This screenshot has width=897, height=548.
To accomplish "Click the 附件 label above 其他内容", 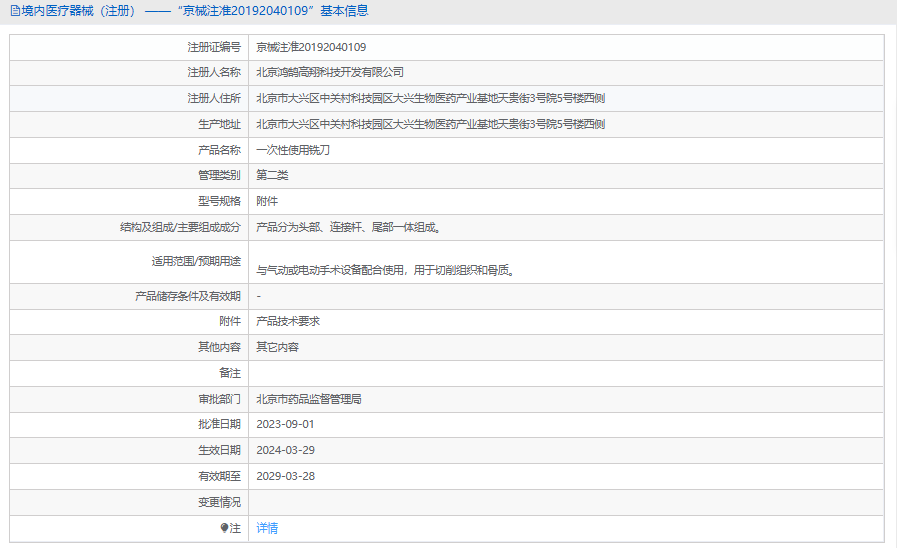I will [230, 321].
